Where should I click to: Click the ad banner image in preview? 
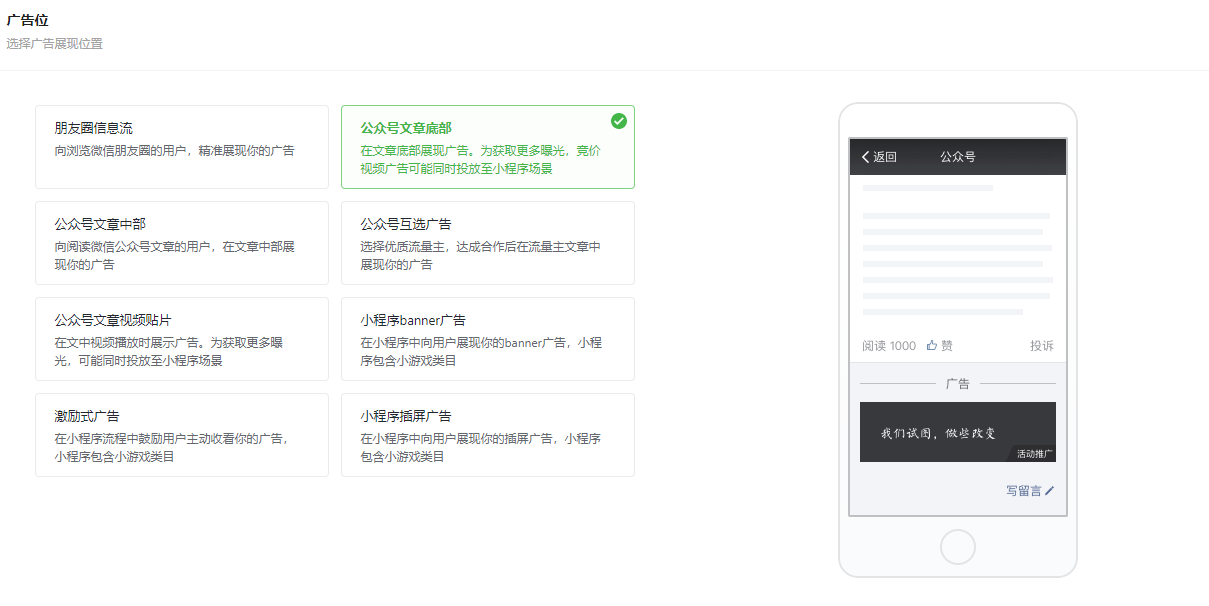click(x=940, y=431)
